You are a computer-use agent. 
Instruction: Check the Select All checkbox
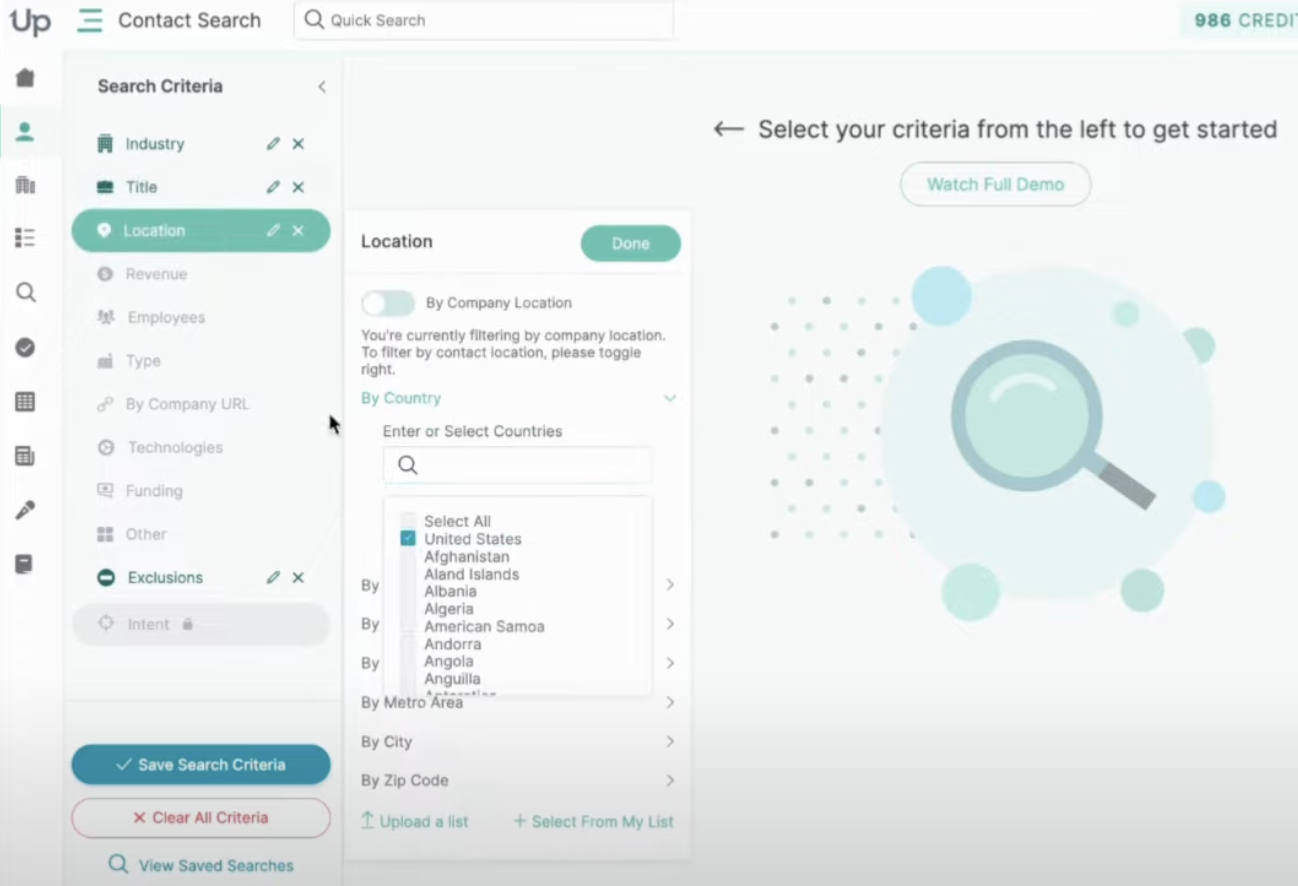tap(408, 521)
